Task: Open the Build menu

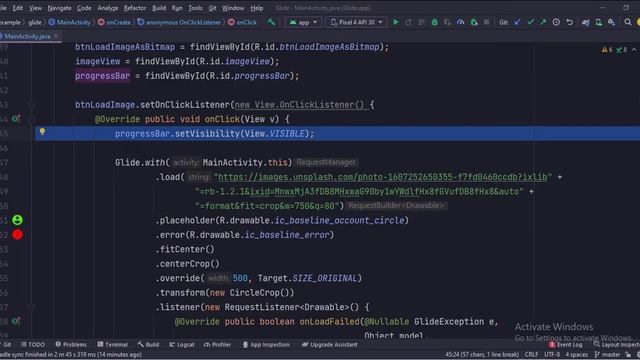Action: tap(159, 8)
